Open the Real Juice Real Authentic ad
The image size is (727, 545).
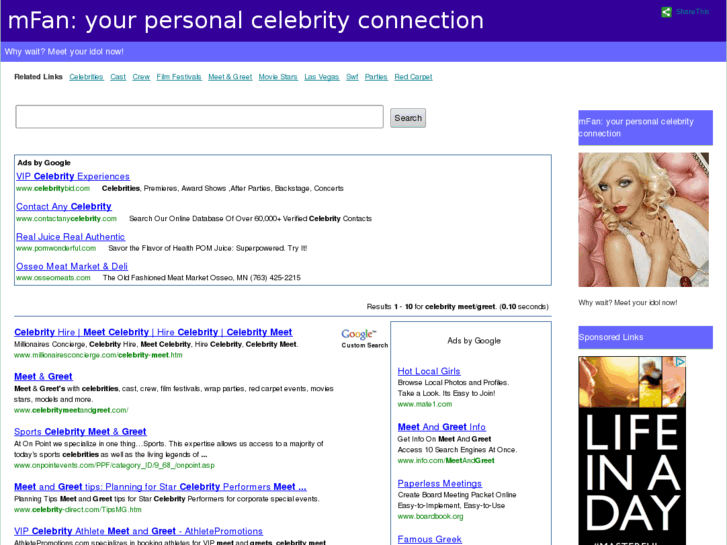pyautogui.click(x=70, y=237)
